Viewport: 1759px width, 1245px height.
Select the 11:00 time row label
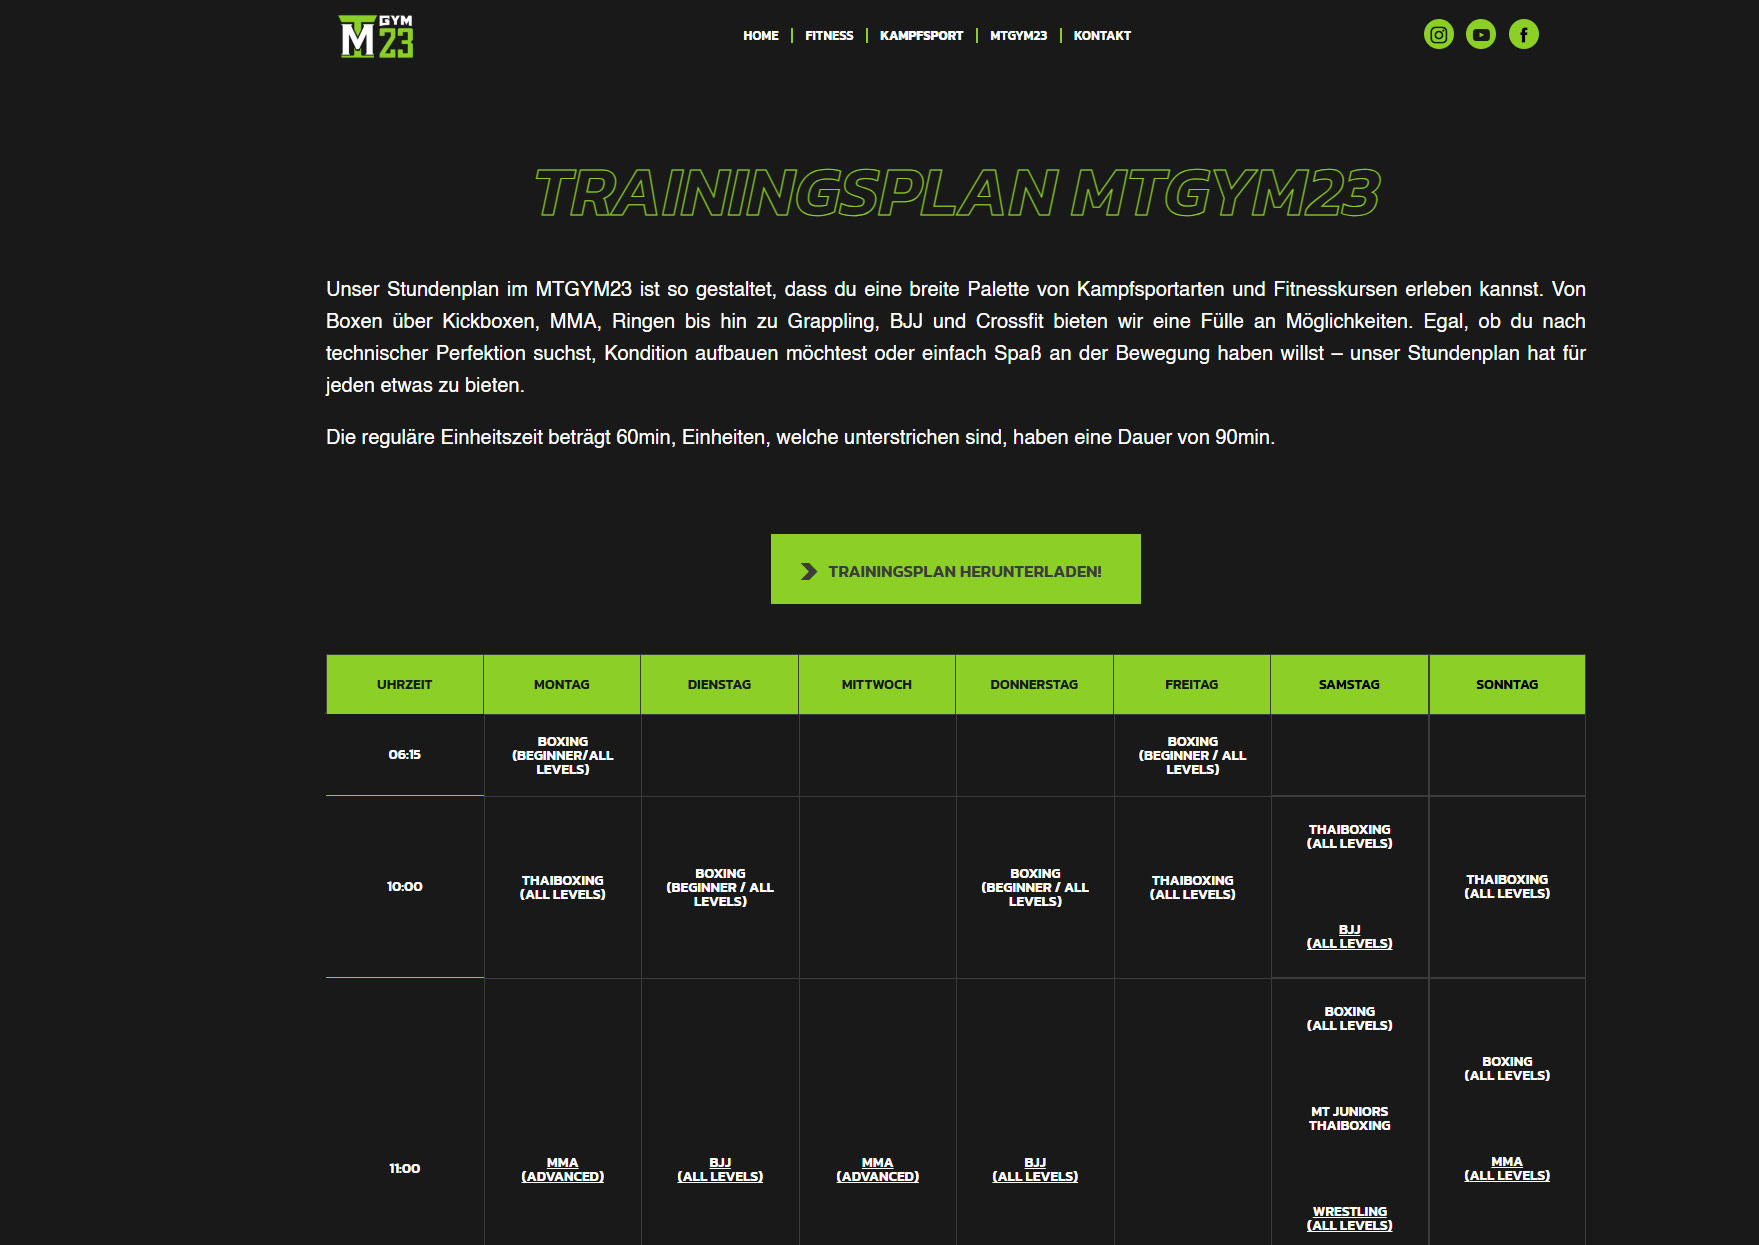coord(404,1169)
